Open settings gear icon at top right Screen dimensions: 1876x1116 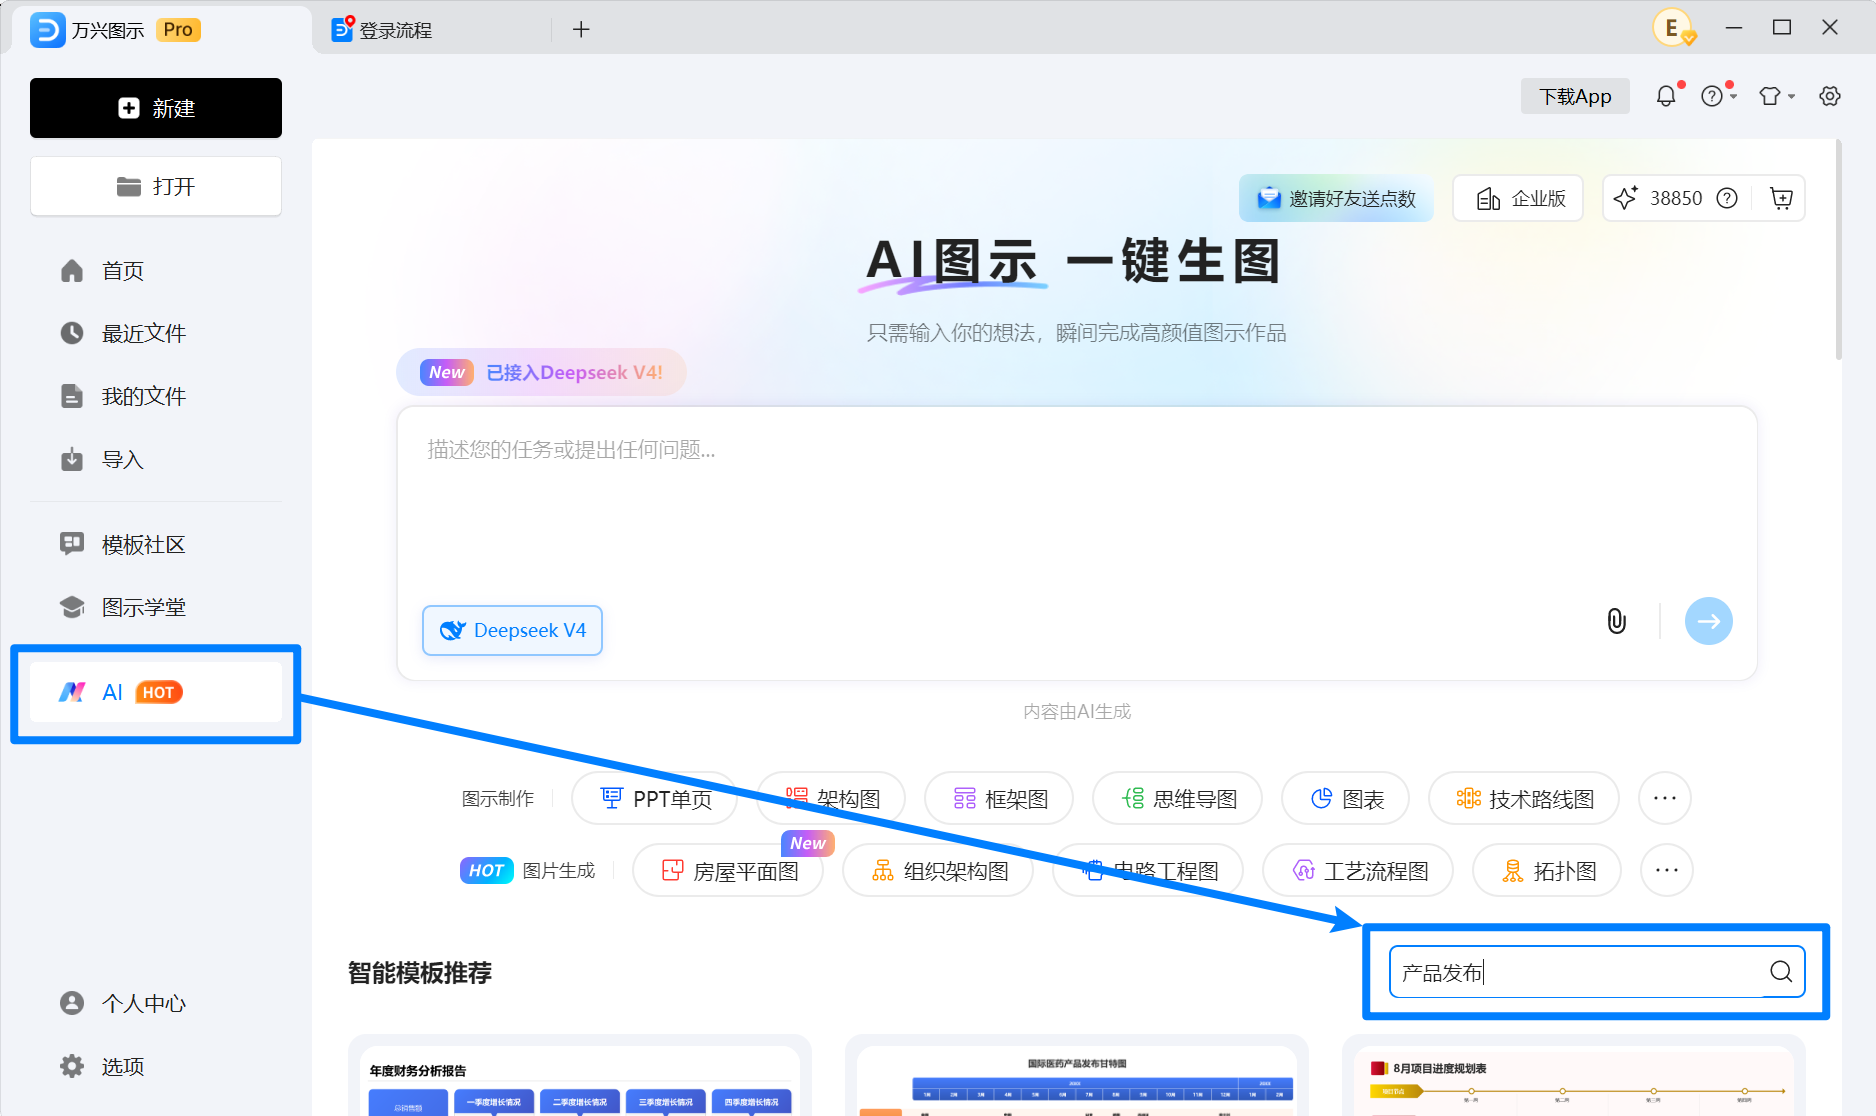pos(1830,96)
